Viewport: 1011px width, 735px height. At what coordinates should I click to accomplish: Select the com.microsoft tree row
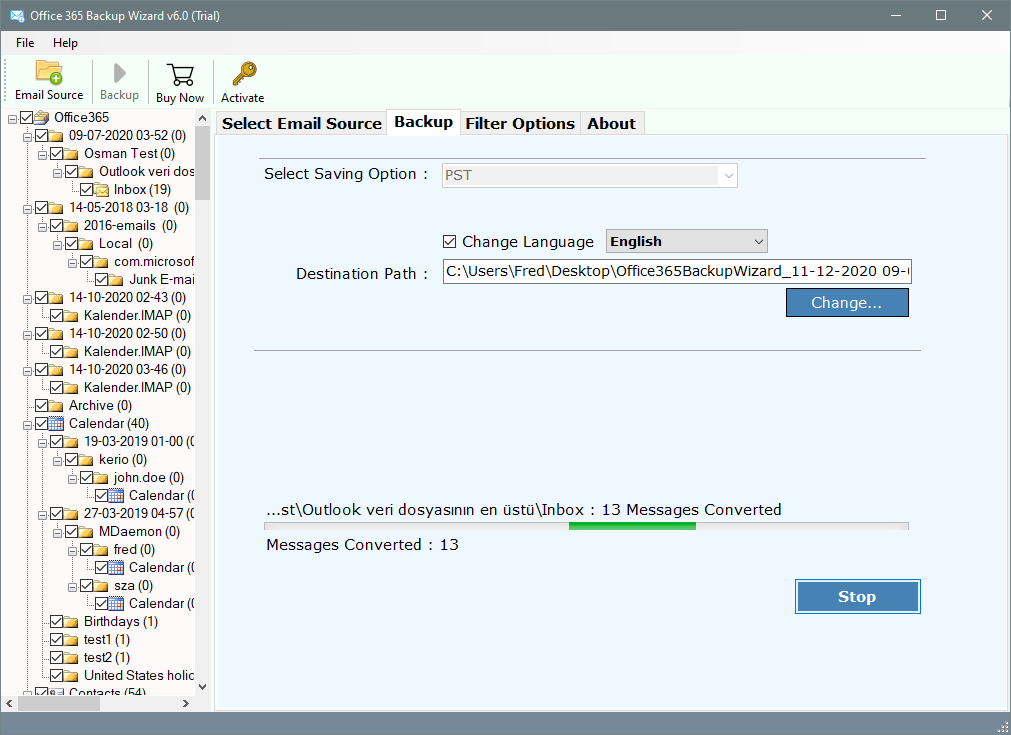coord(154,261)
